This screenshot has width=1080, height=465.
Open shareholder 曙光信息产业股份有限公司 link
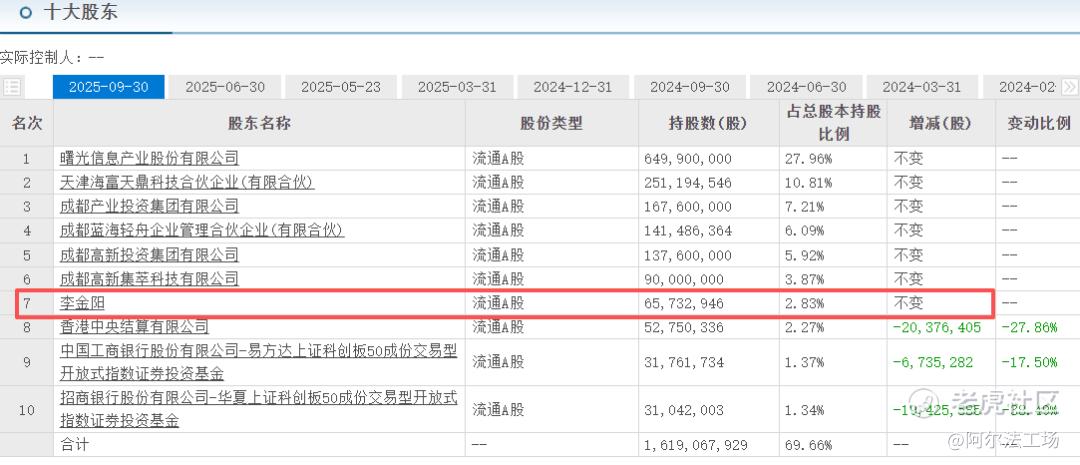pos(149,158)
